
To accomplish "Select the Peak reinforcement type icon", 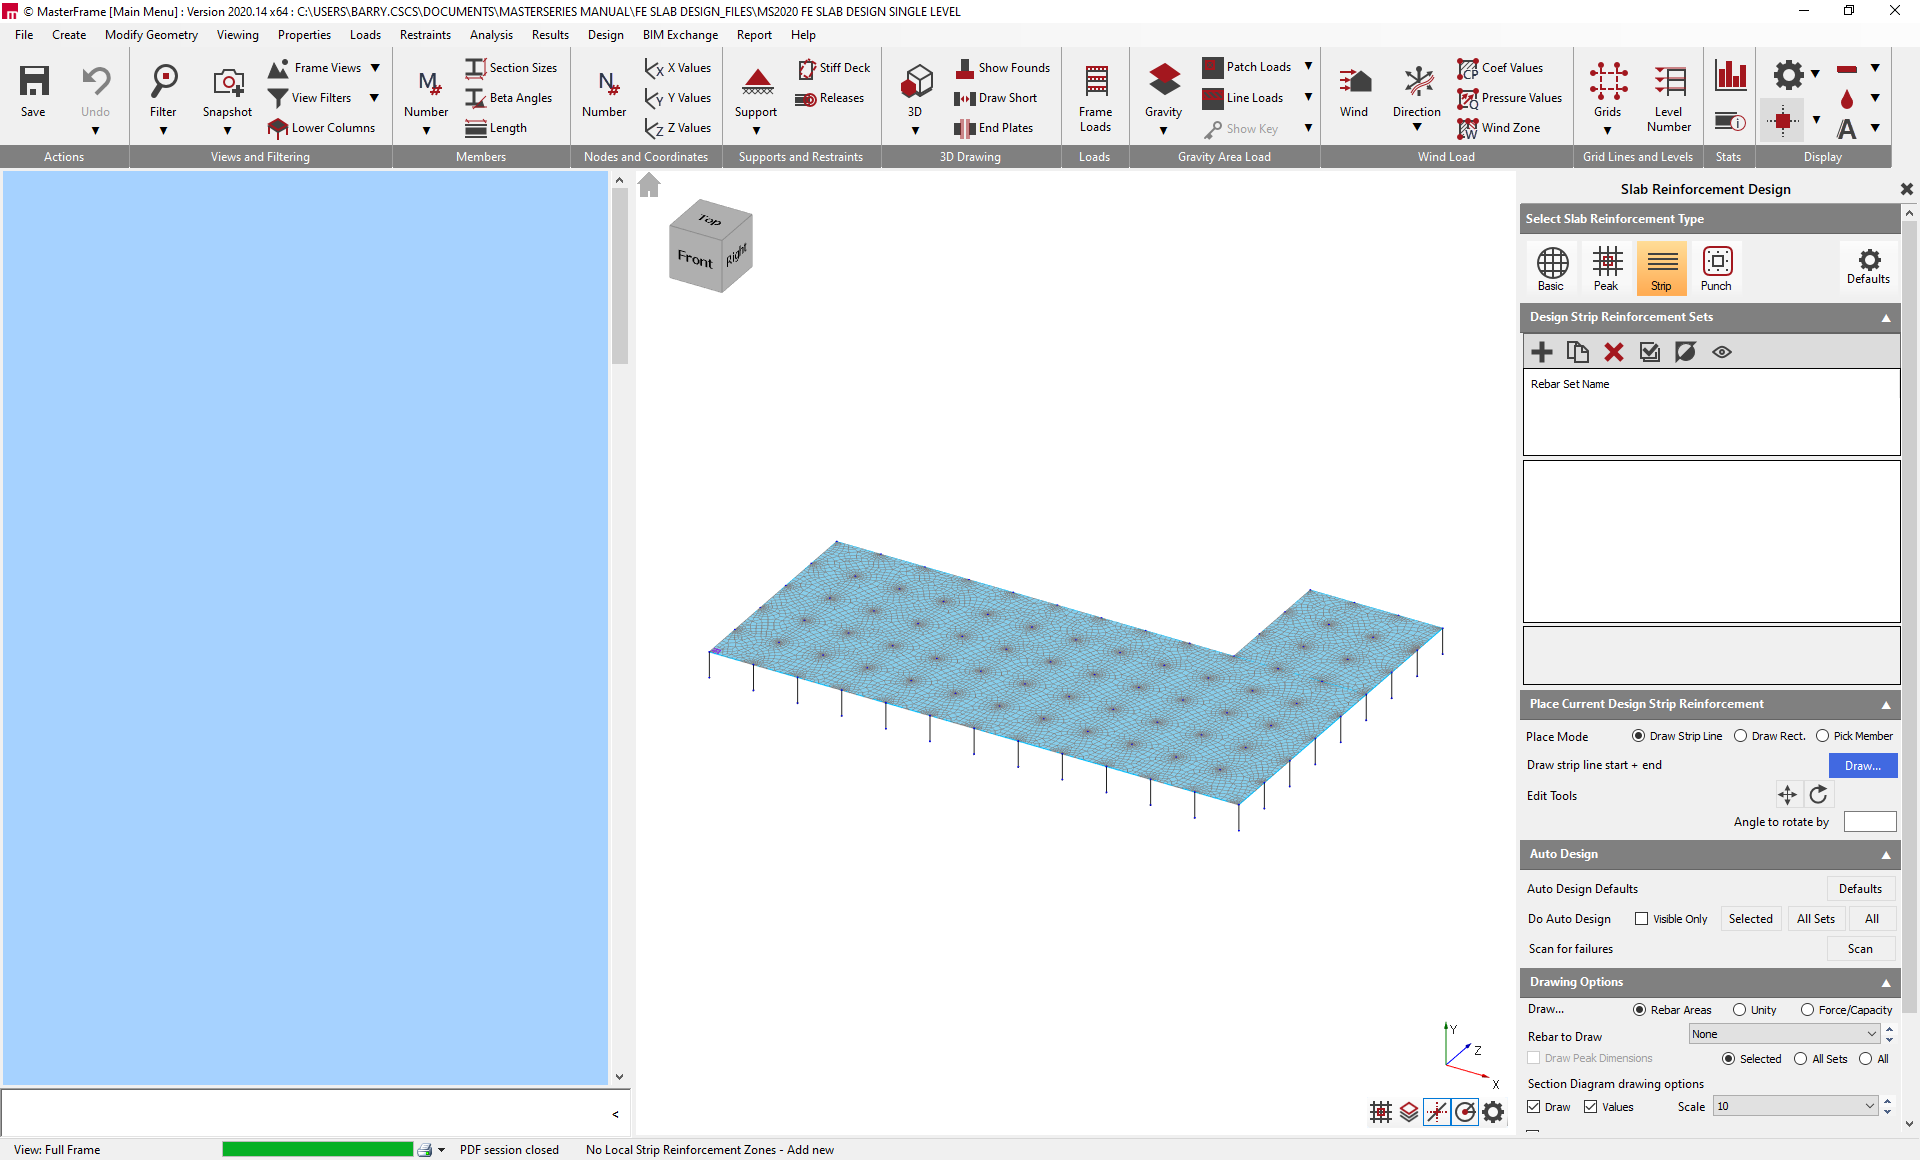I will 1606,267.
